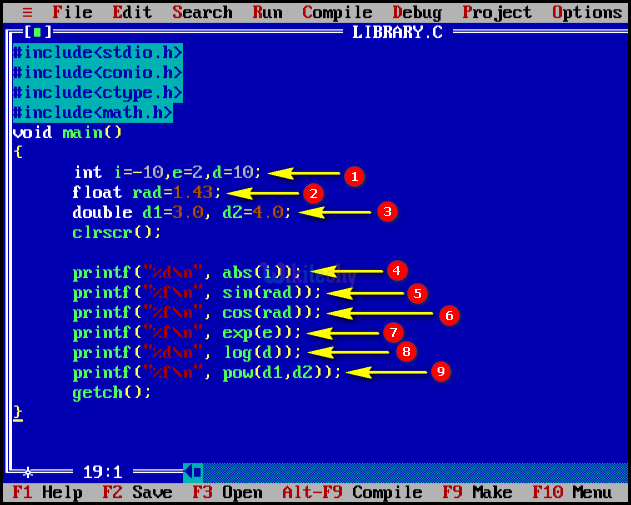Image resolution: width=631 pixels, height=505 pixels.
Task: Click the red annotation marker 1
Action: [352, 176]
